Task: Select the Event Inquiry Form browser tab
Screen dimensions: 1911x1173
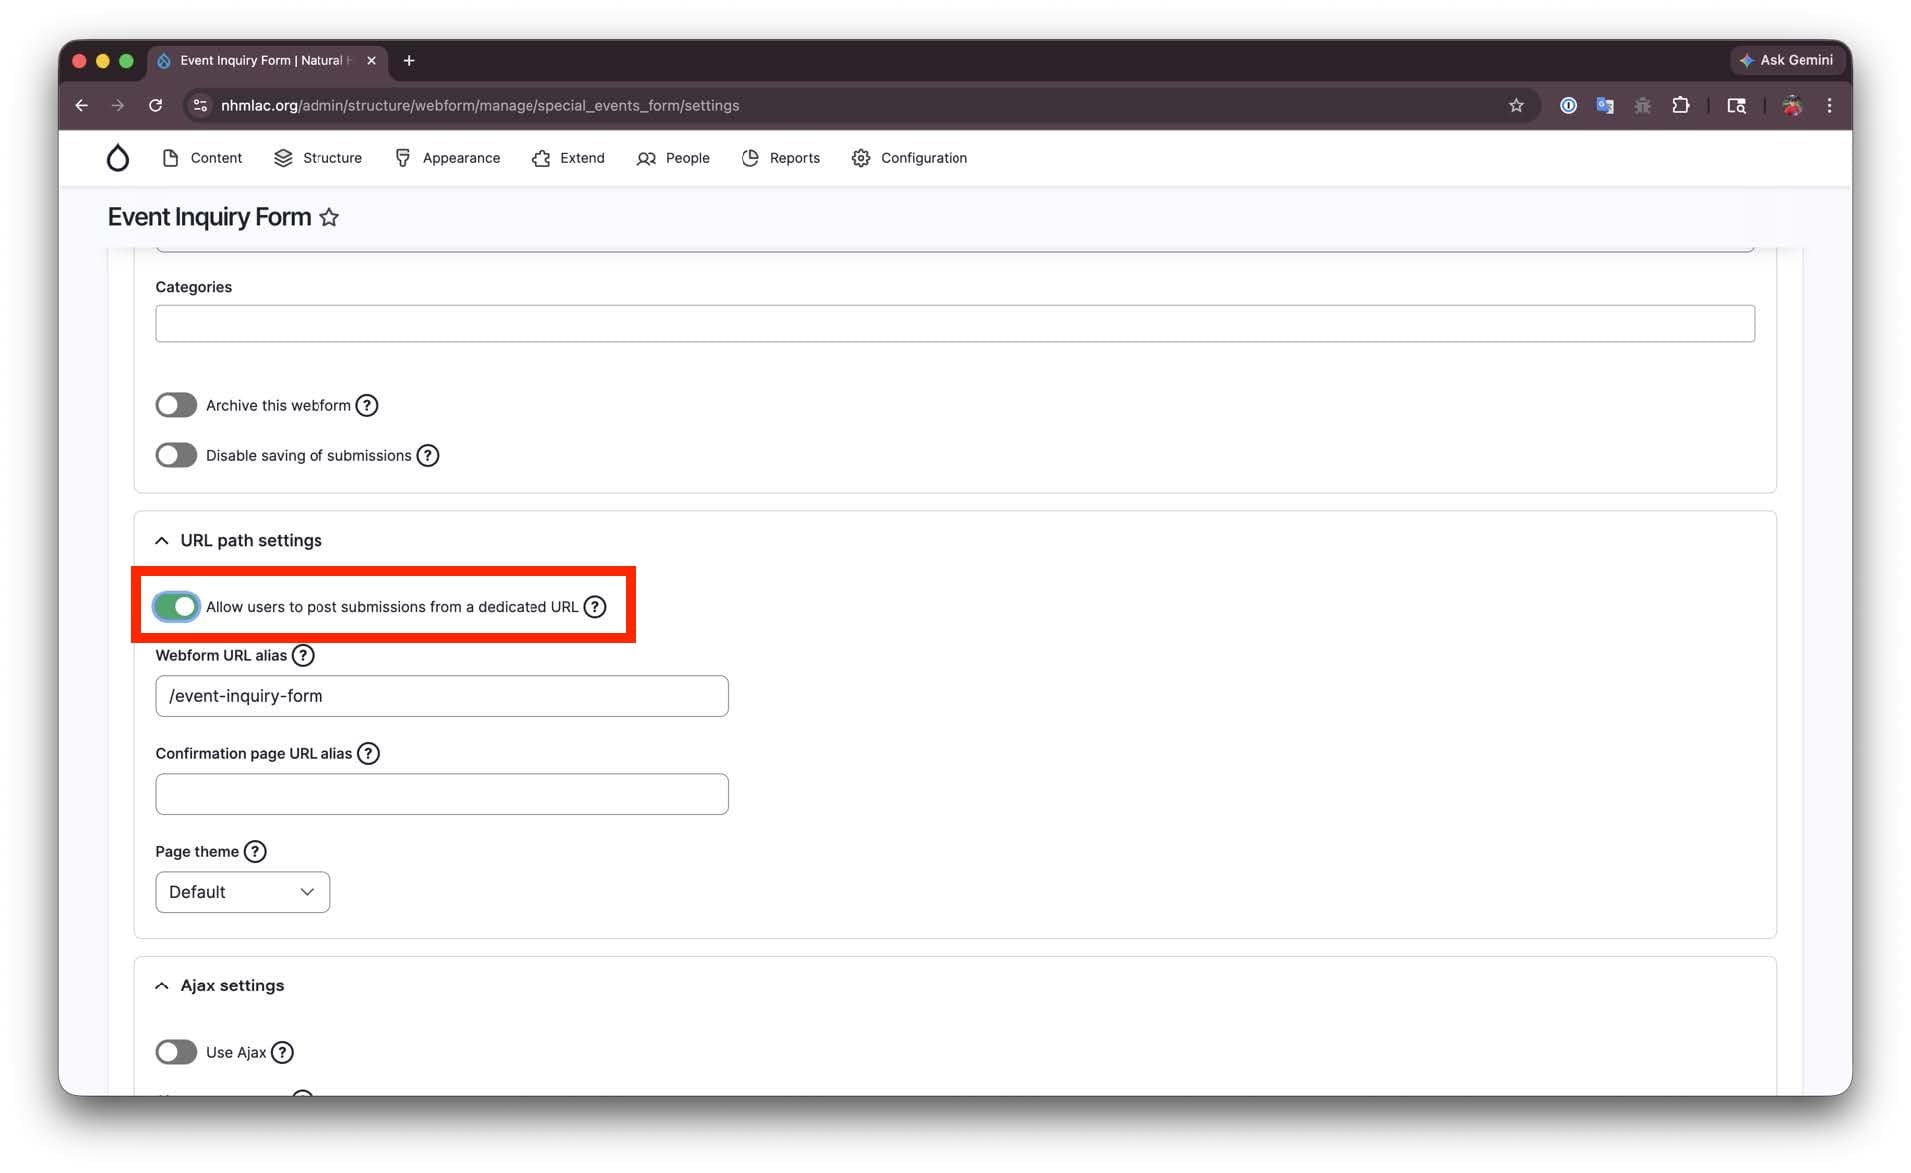Action: coord(265,61)
